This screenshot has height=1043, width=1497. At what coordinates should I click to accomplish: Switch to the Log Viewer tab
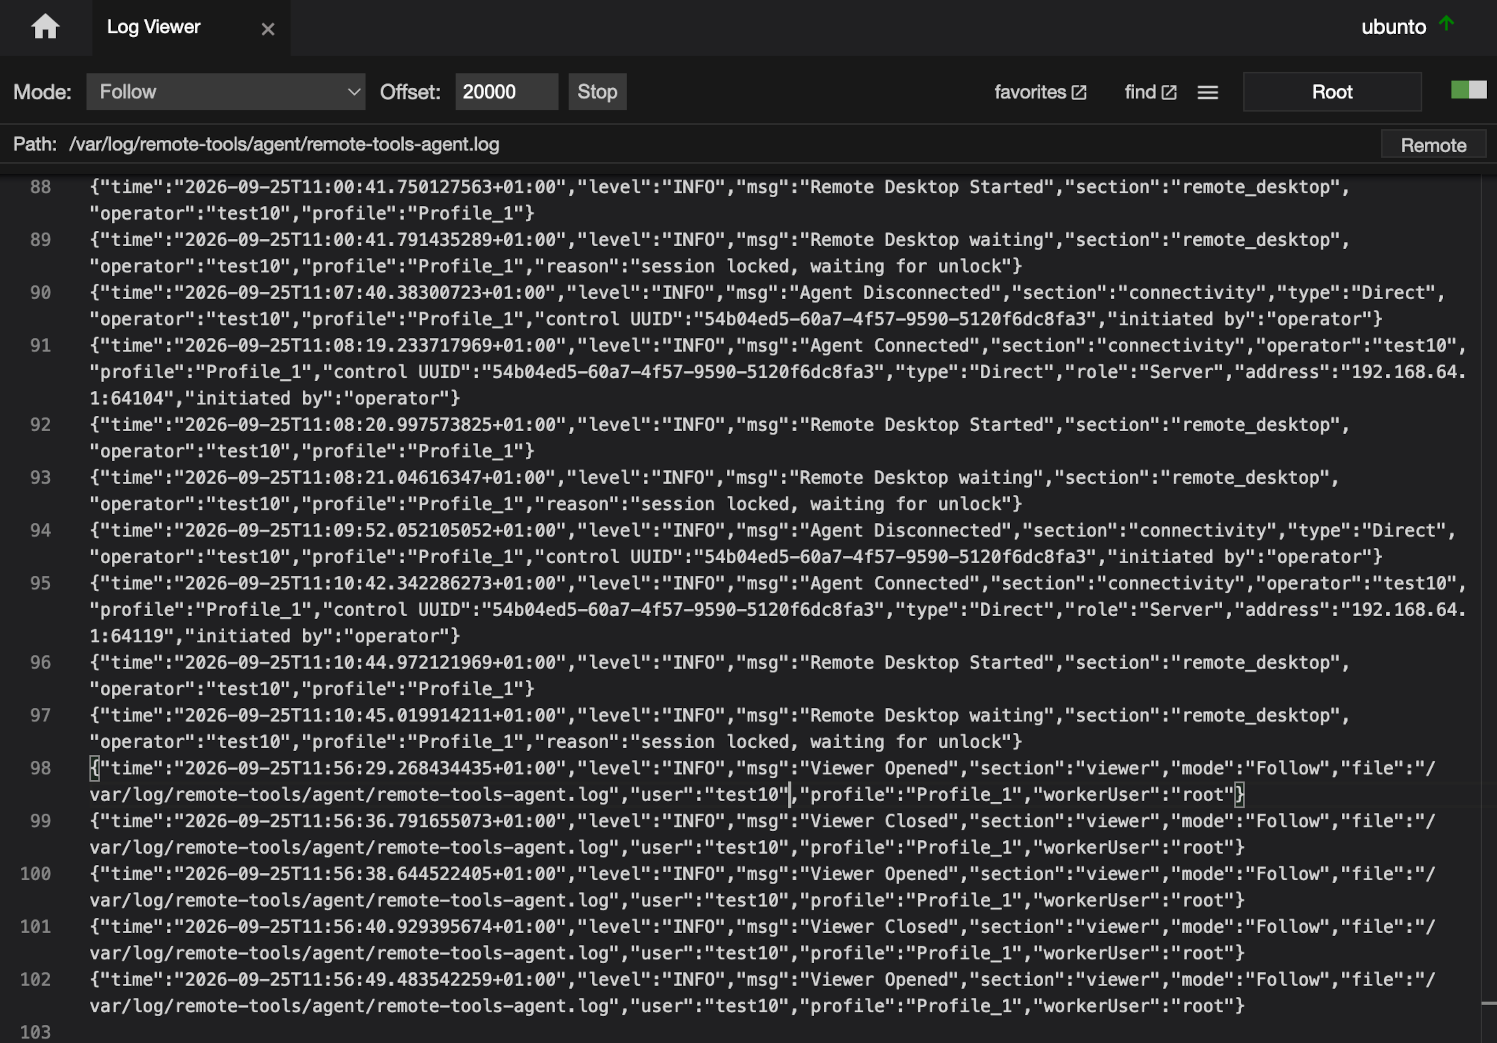coord(154,27)
